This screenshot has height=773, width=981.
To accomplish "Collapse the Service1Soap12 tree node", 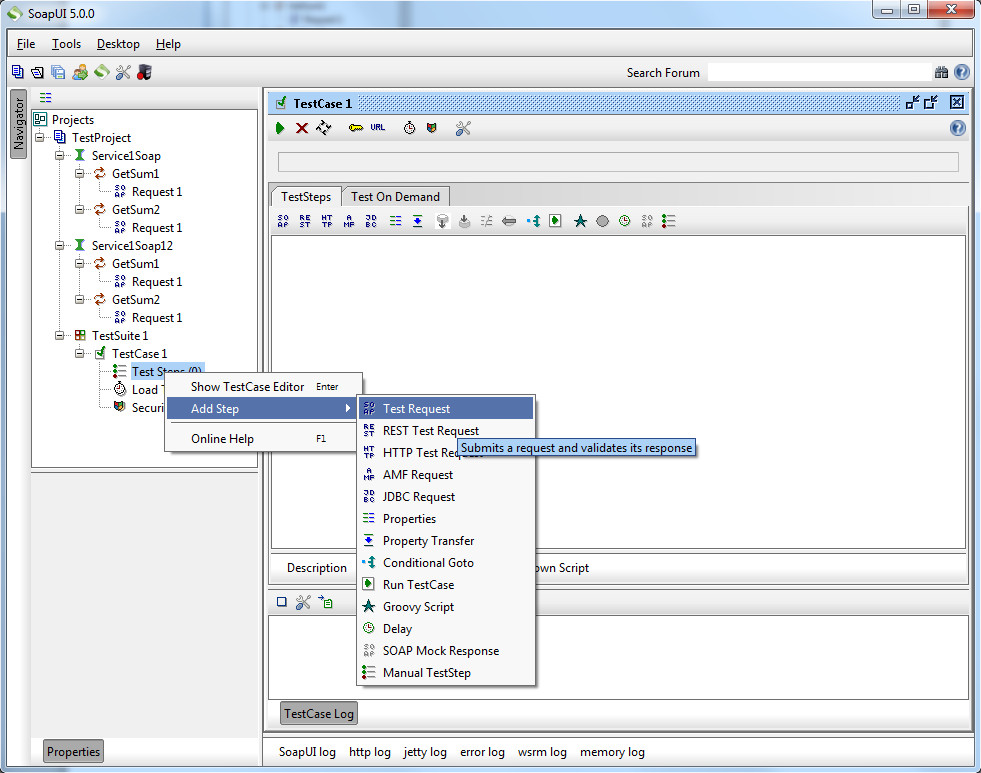I will (x=59, y=246).
